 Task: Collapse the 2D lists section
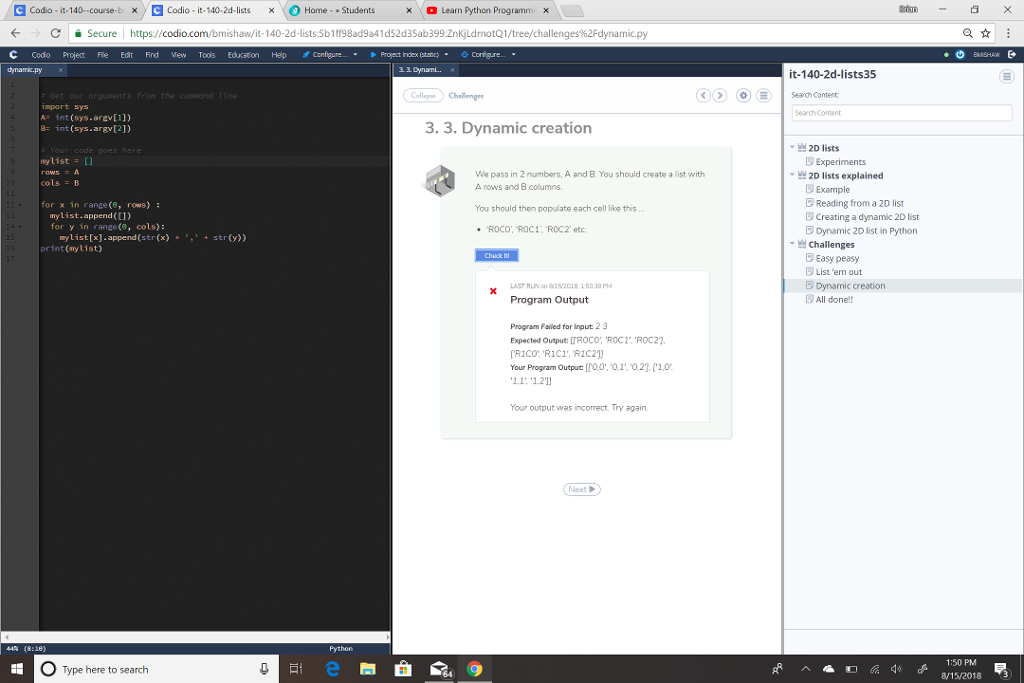792,148
